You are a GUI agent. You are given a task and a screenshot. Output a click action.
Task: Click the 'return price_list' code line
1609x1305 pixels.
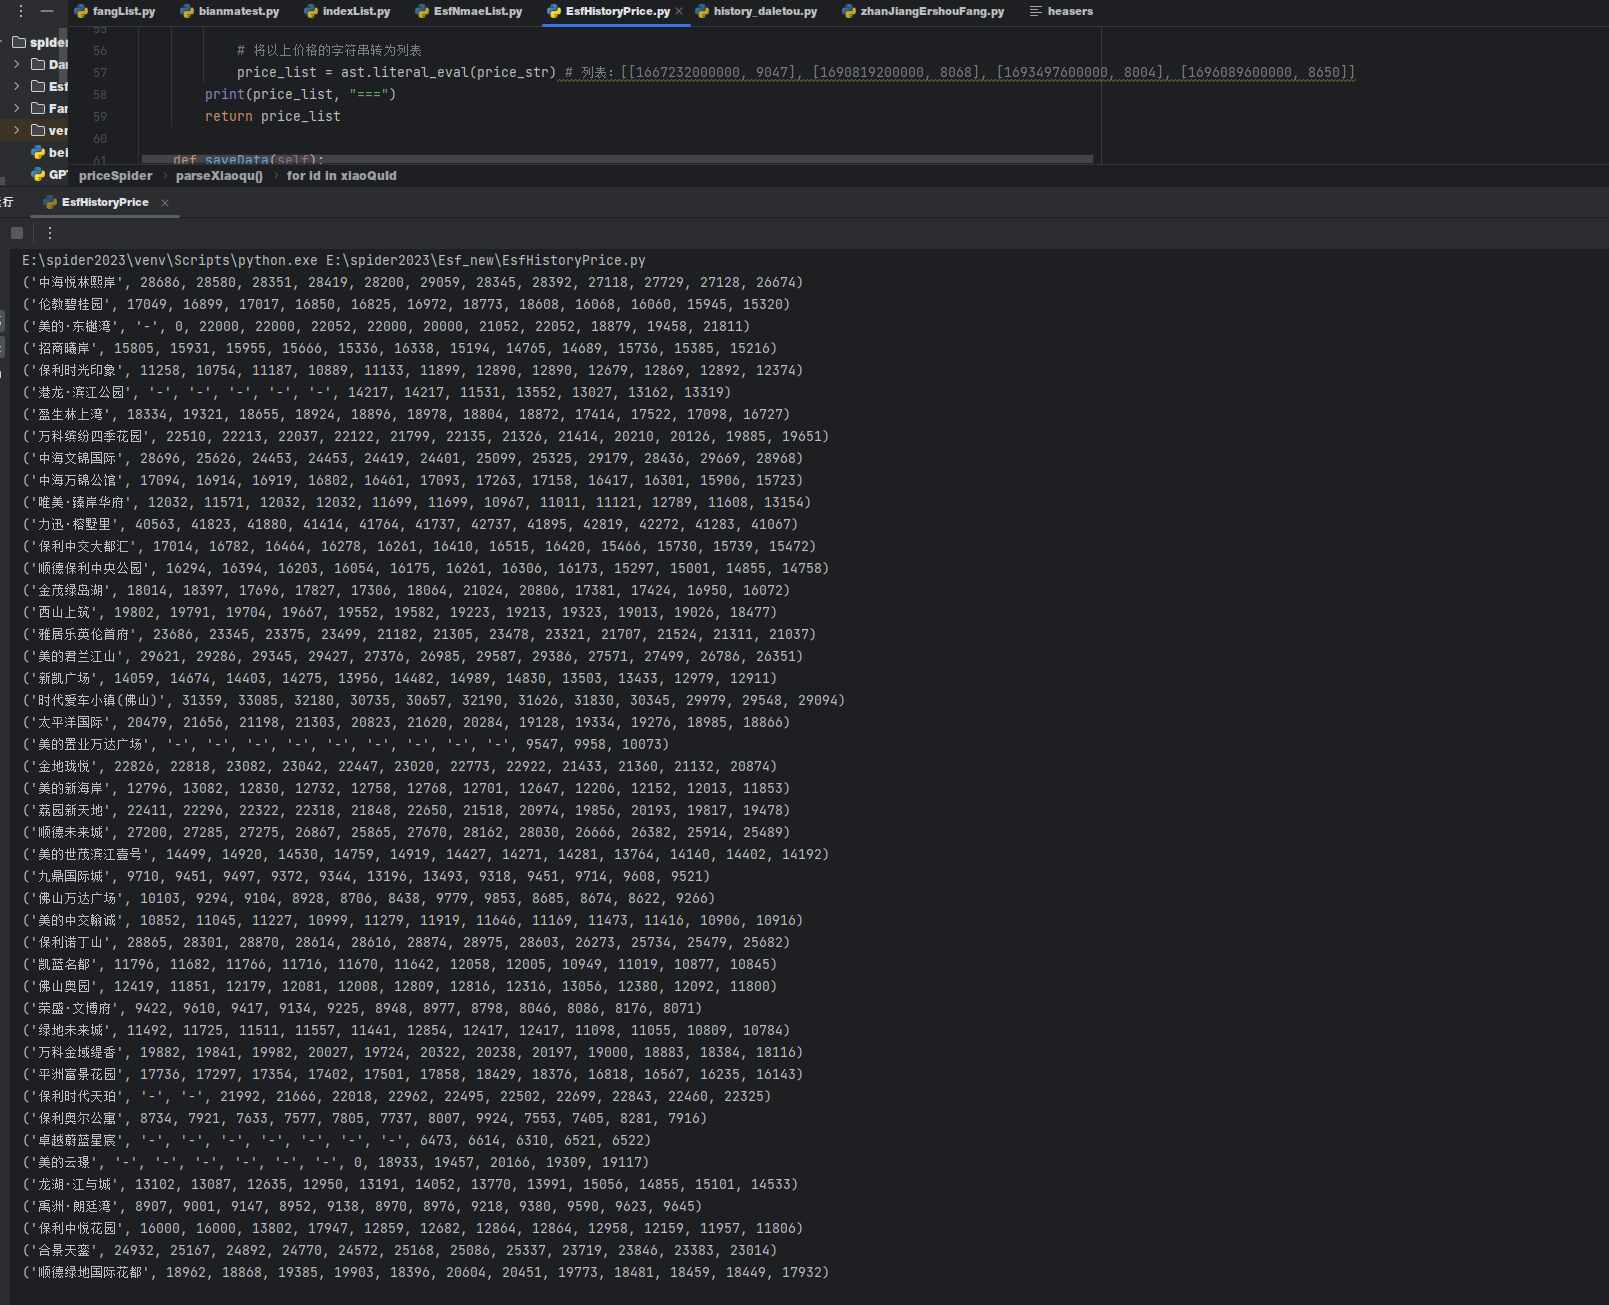273,117
